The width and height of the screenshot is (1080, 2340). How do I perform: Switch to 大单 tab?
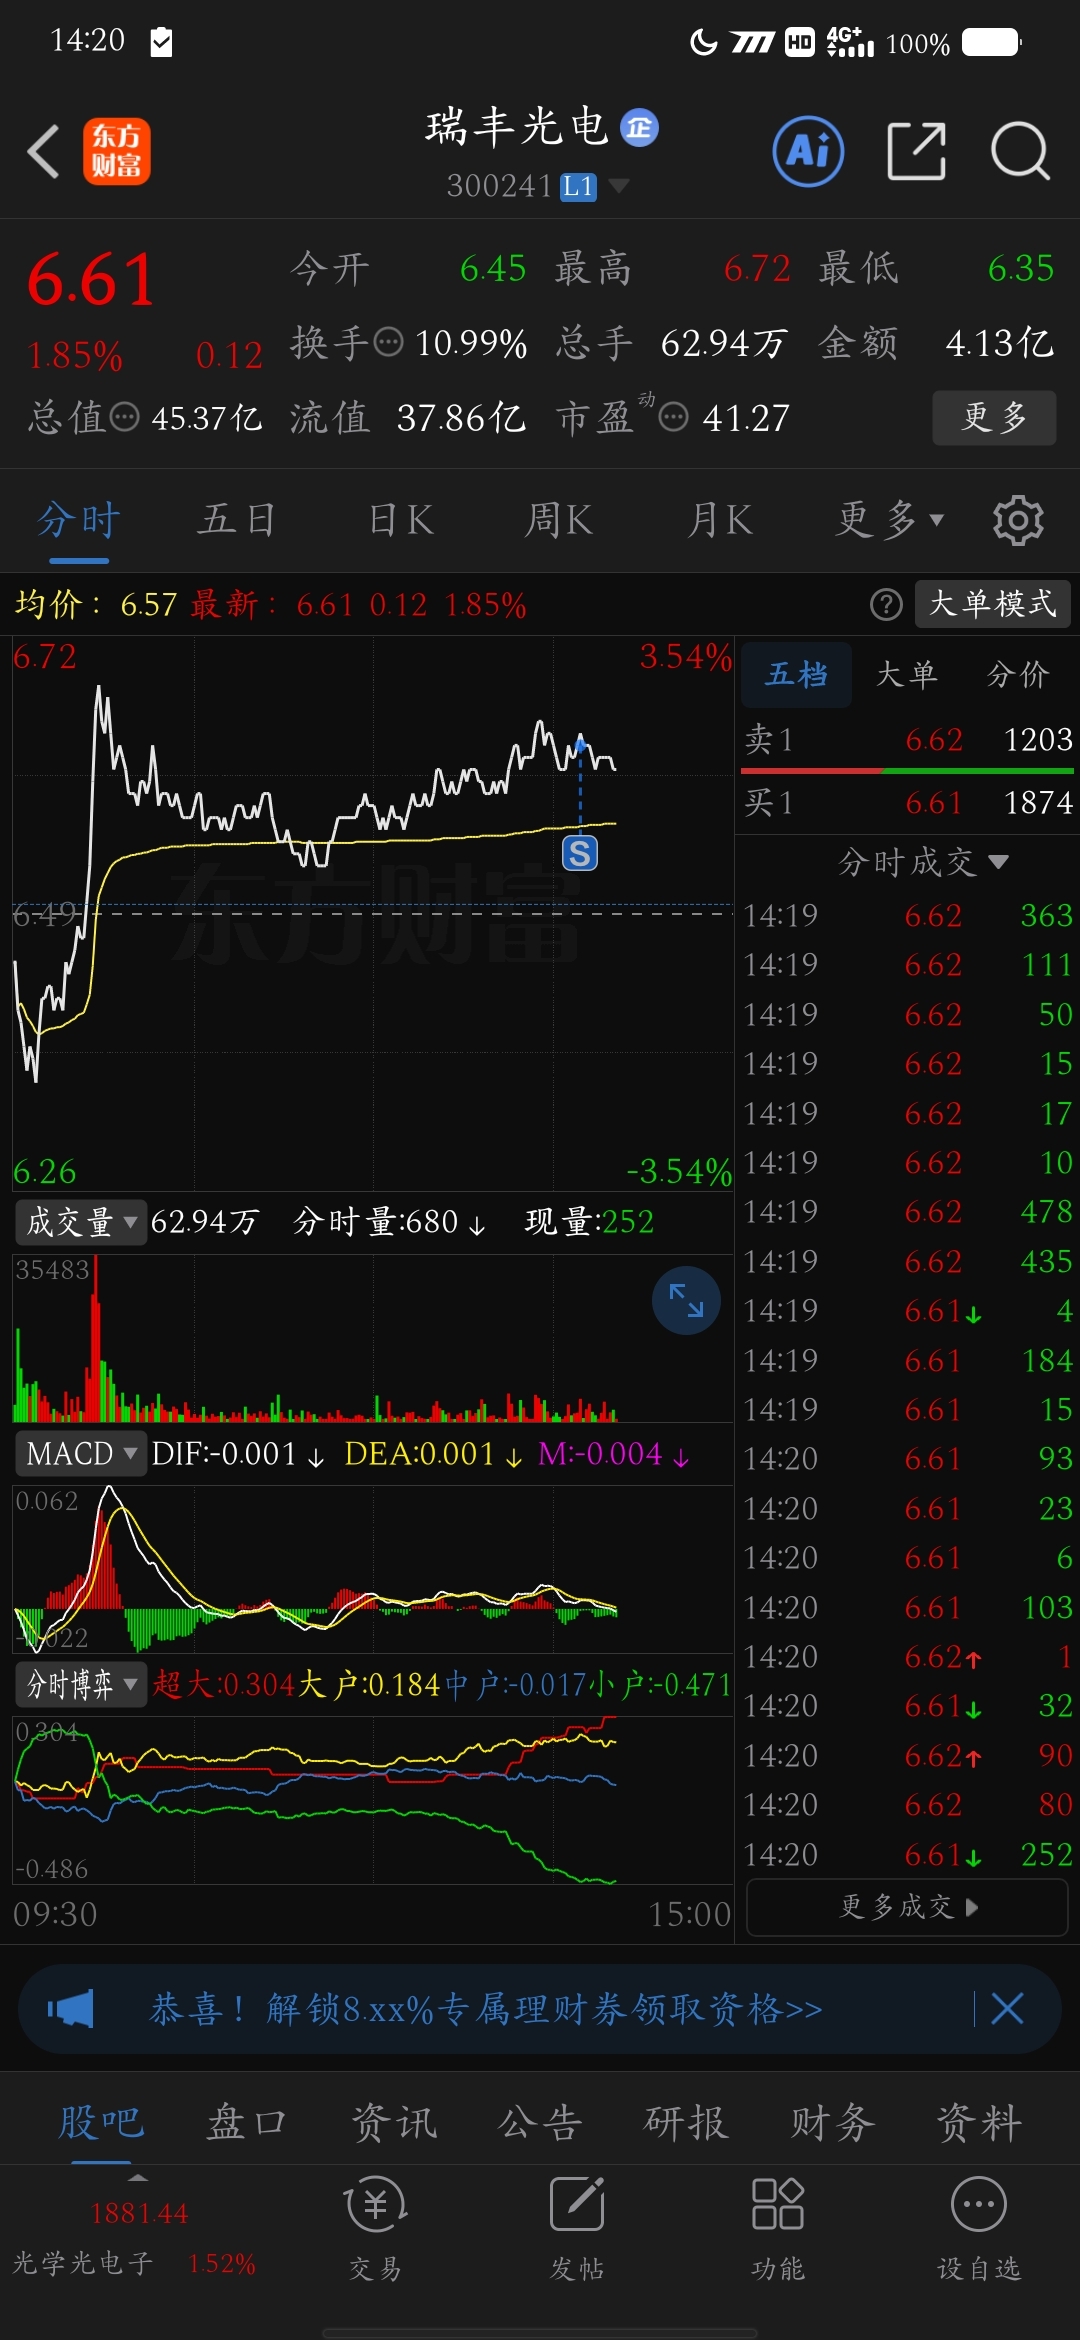(x=907, y=675)
